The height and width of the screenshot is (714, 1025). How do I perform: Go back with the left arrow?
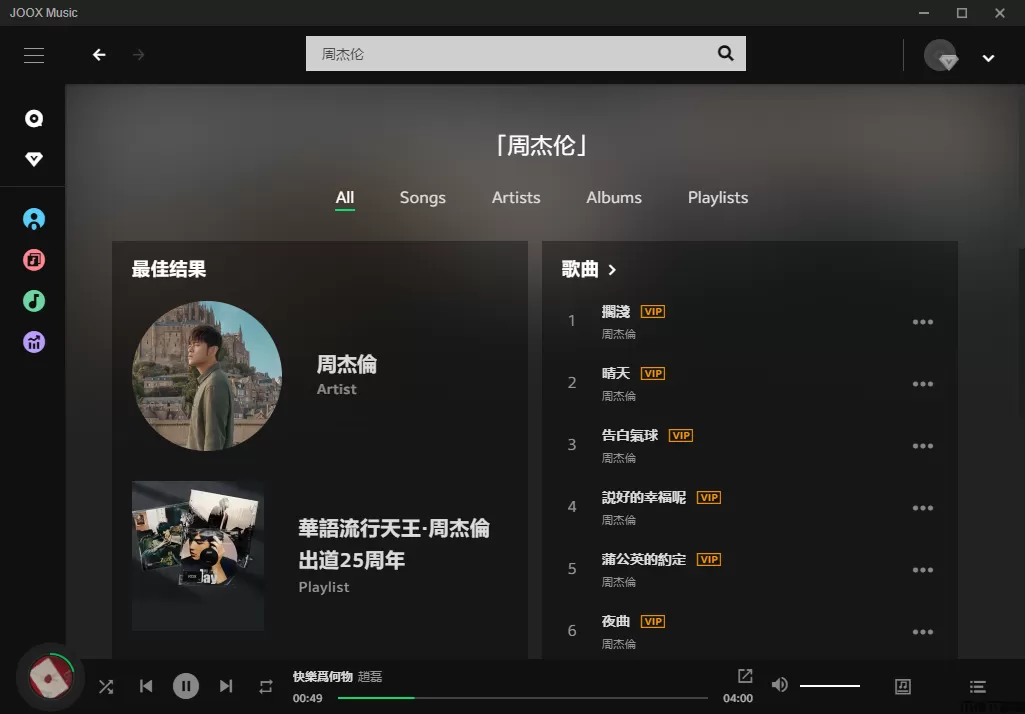99,55
